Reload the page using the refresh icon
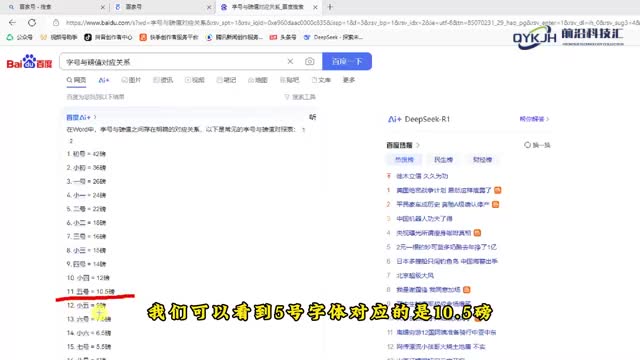The height and width of the screenshot is (360, 640). [x=32, y=22]
